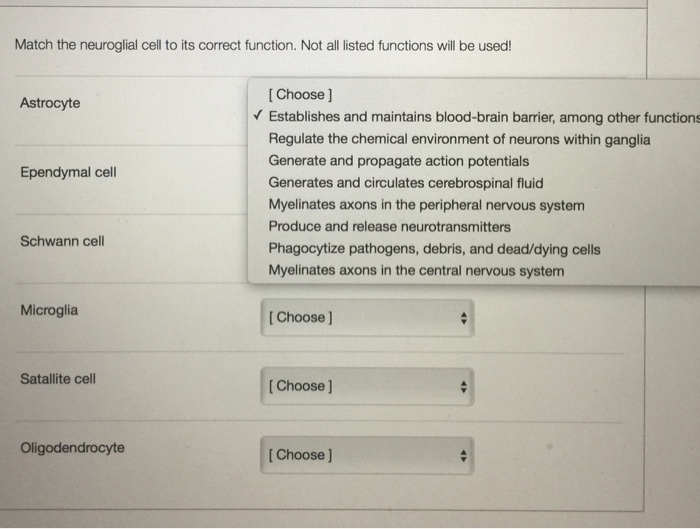Click the Microglia dropdown arrow stepper
The width and height of the screenshot is (700, 529).
click(462, 318)
